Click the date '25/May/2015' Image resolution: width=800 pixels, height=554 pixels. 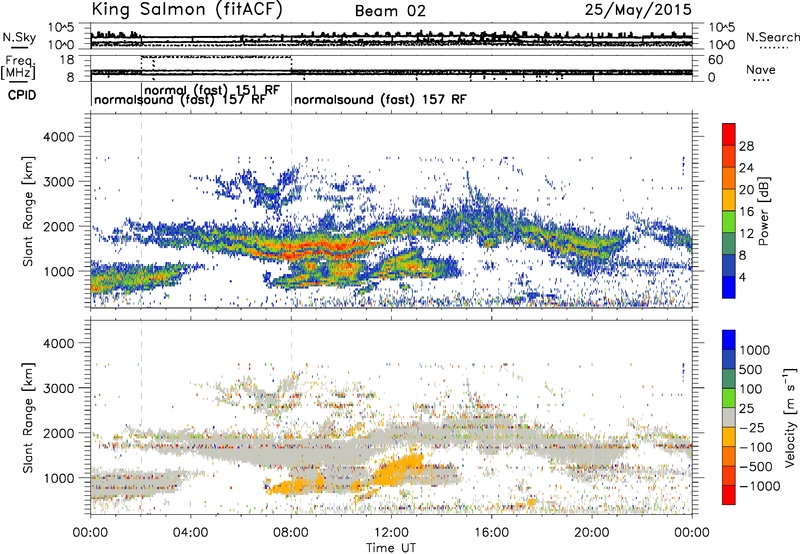[638, 10]
